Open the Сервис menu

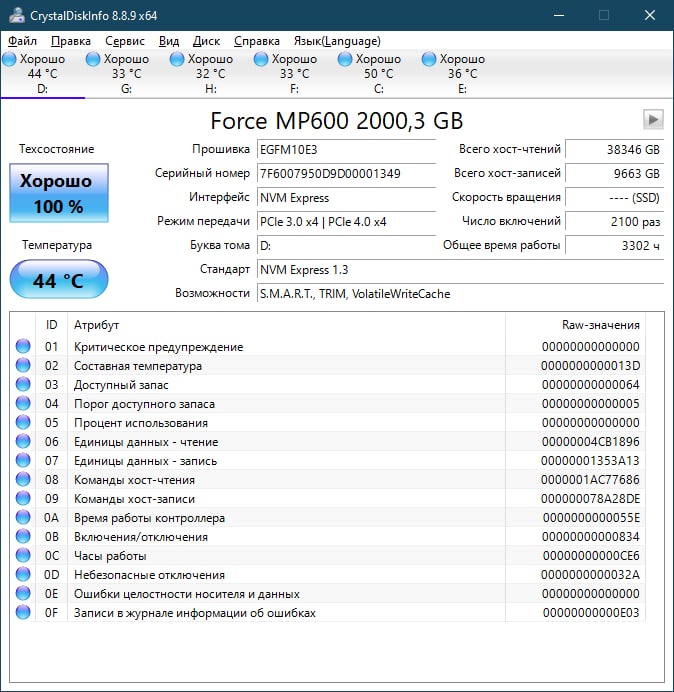point(125,41)
